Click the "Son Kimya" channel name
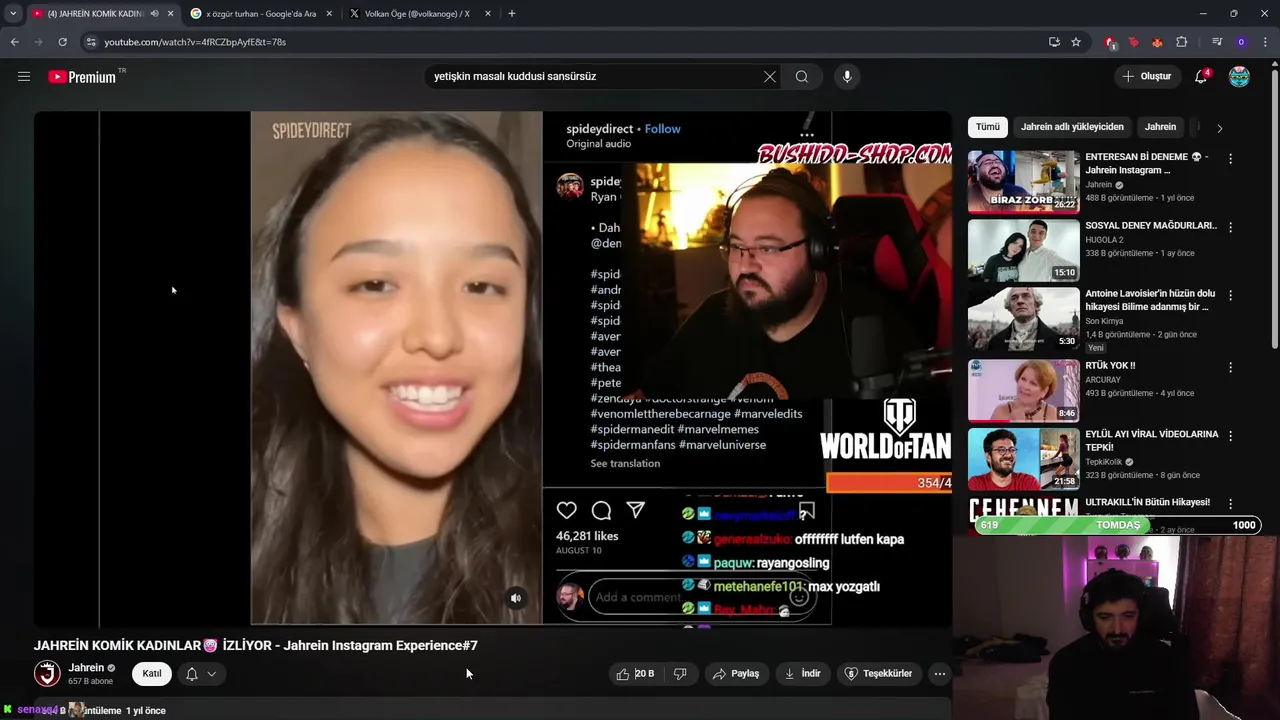The image size is (1280, 720). point(1104,321)
